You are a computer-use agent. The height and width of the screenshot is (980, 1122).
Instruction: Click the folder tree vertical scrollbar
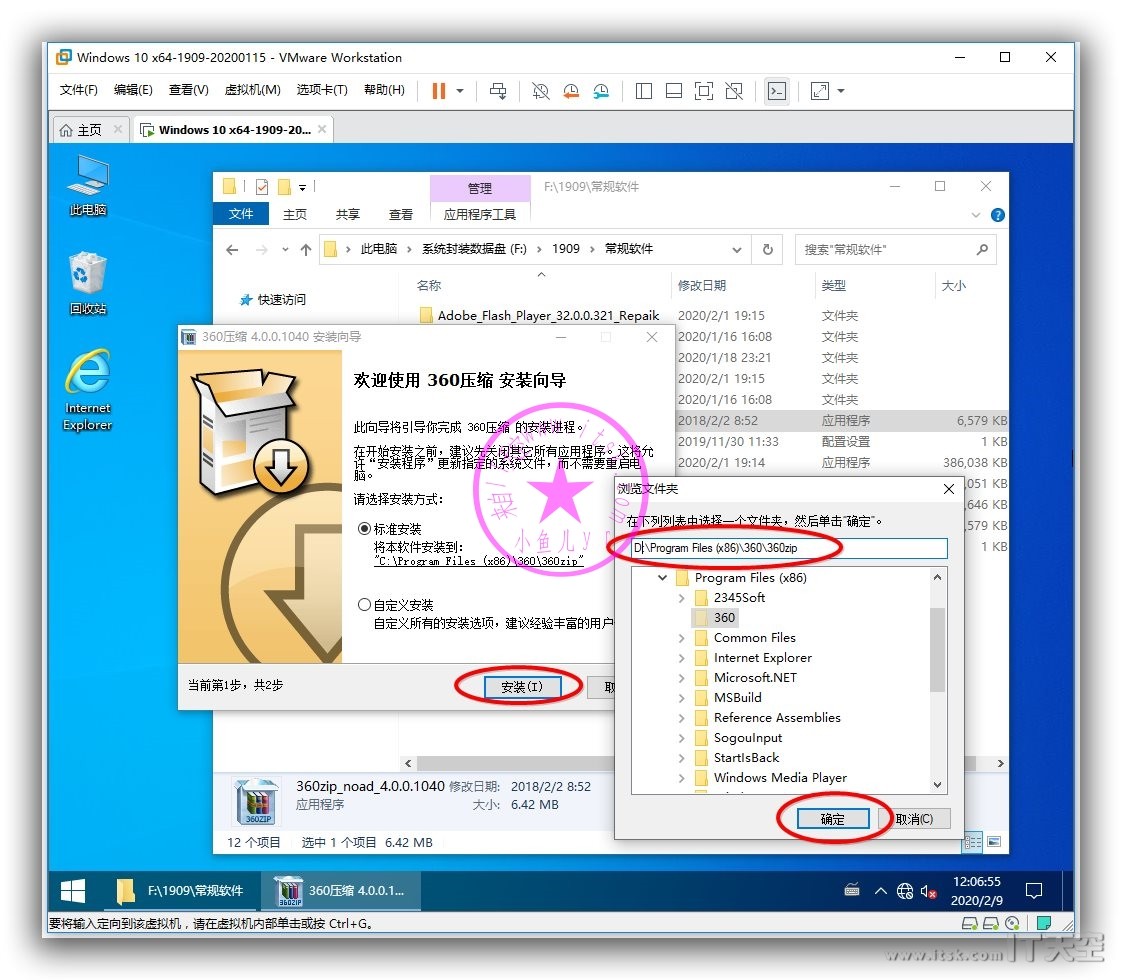(x=937, y=650)
